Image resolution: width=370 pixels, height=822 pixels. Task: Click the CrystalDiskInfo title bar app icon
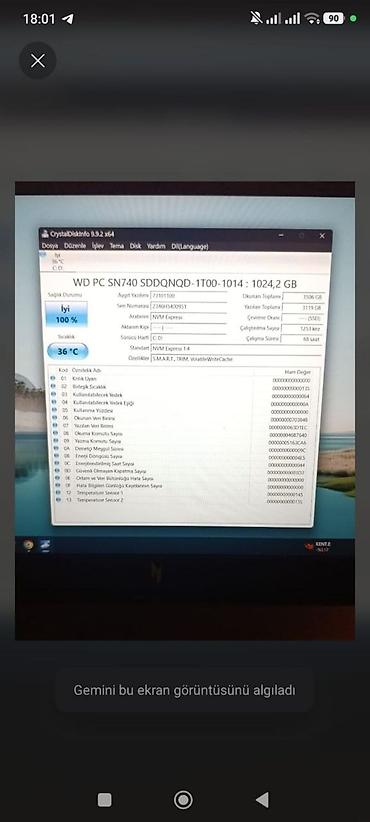click(x=46, y=234)
